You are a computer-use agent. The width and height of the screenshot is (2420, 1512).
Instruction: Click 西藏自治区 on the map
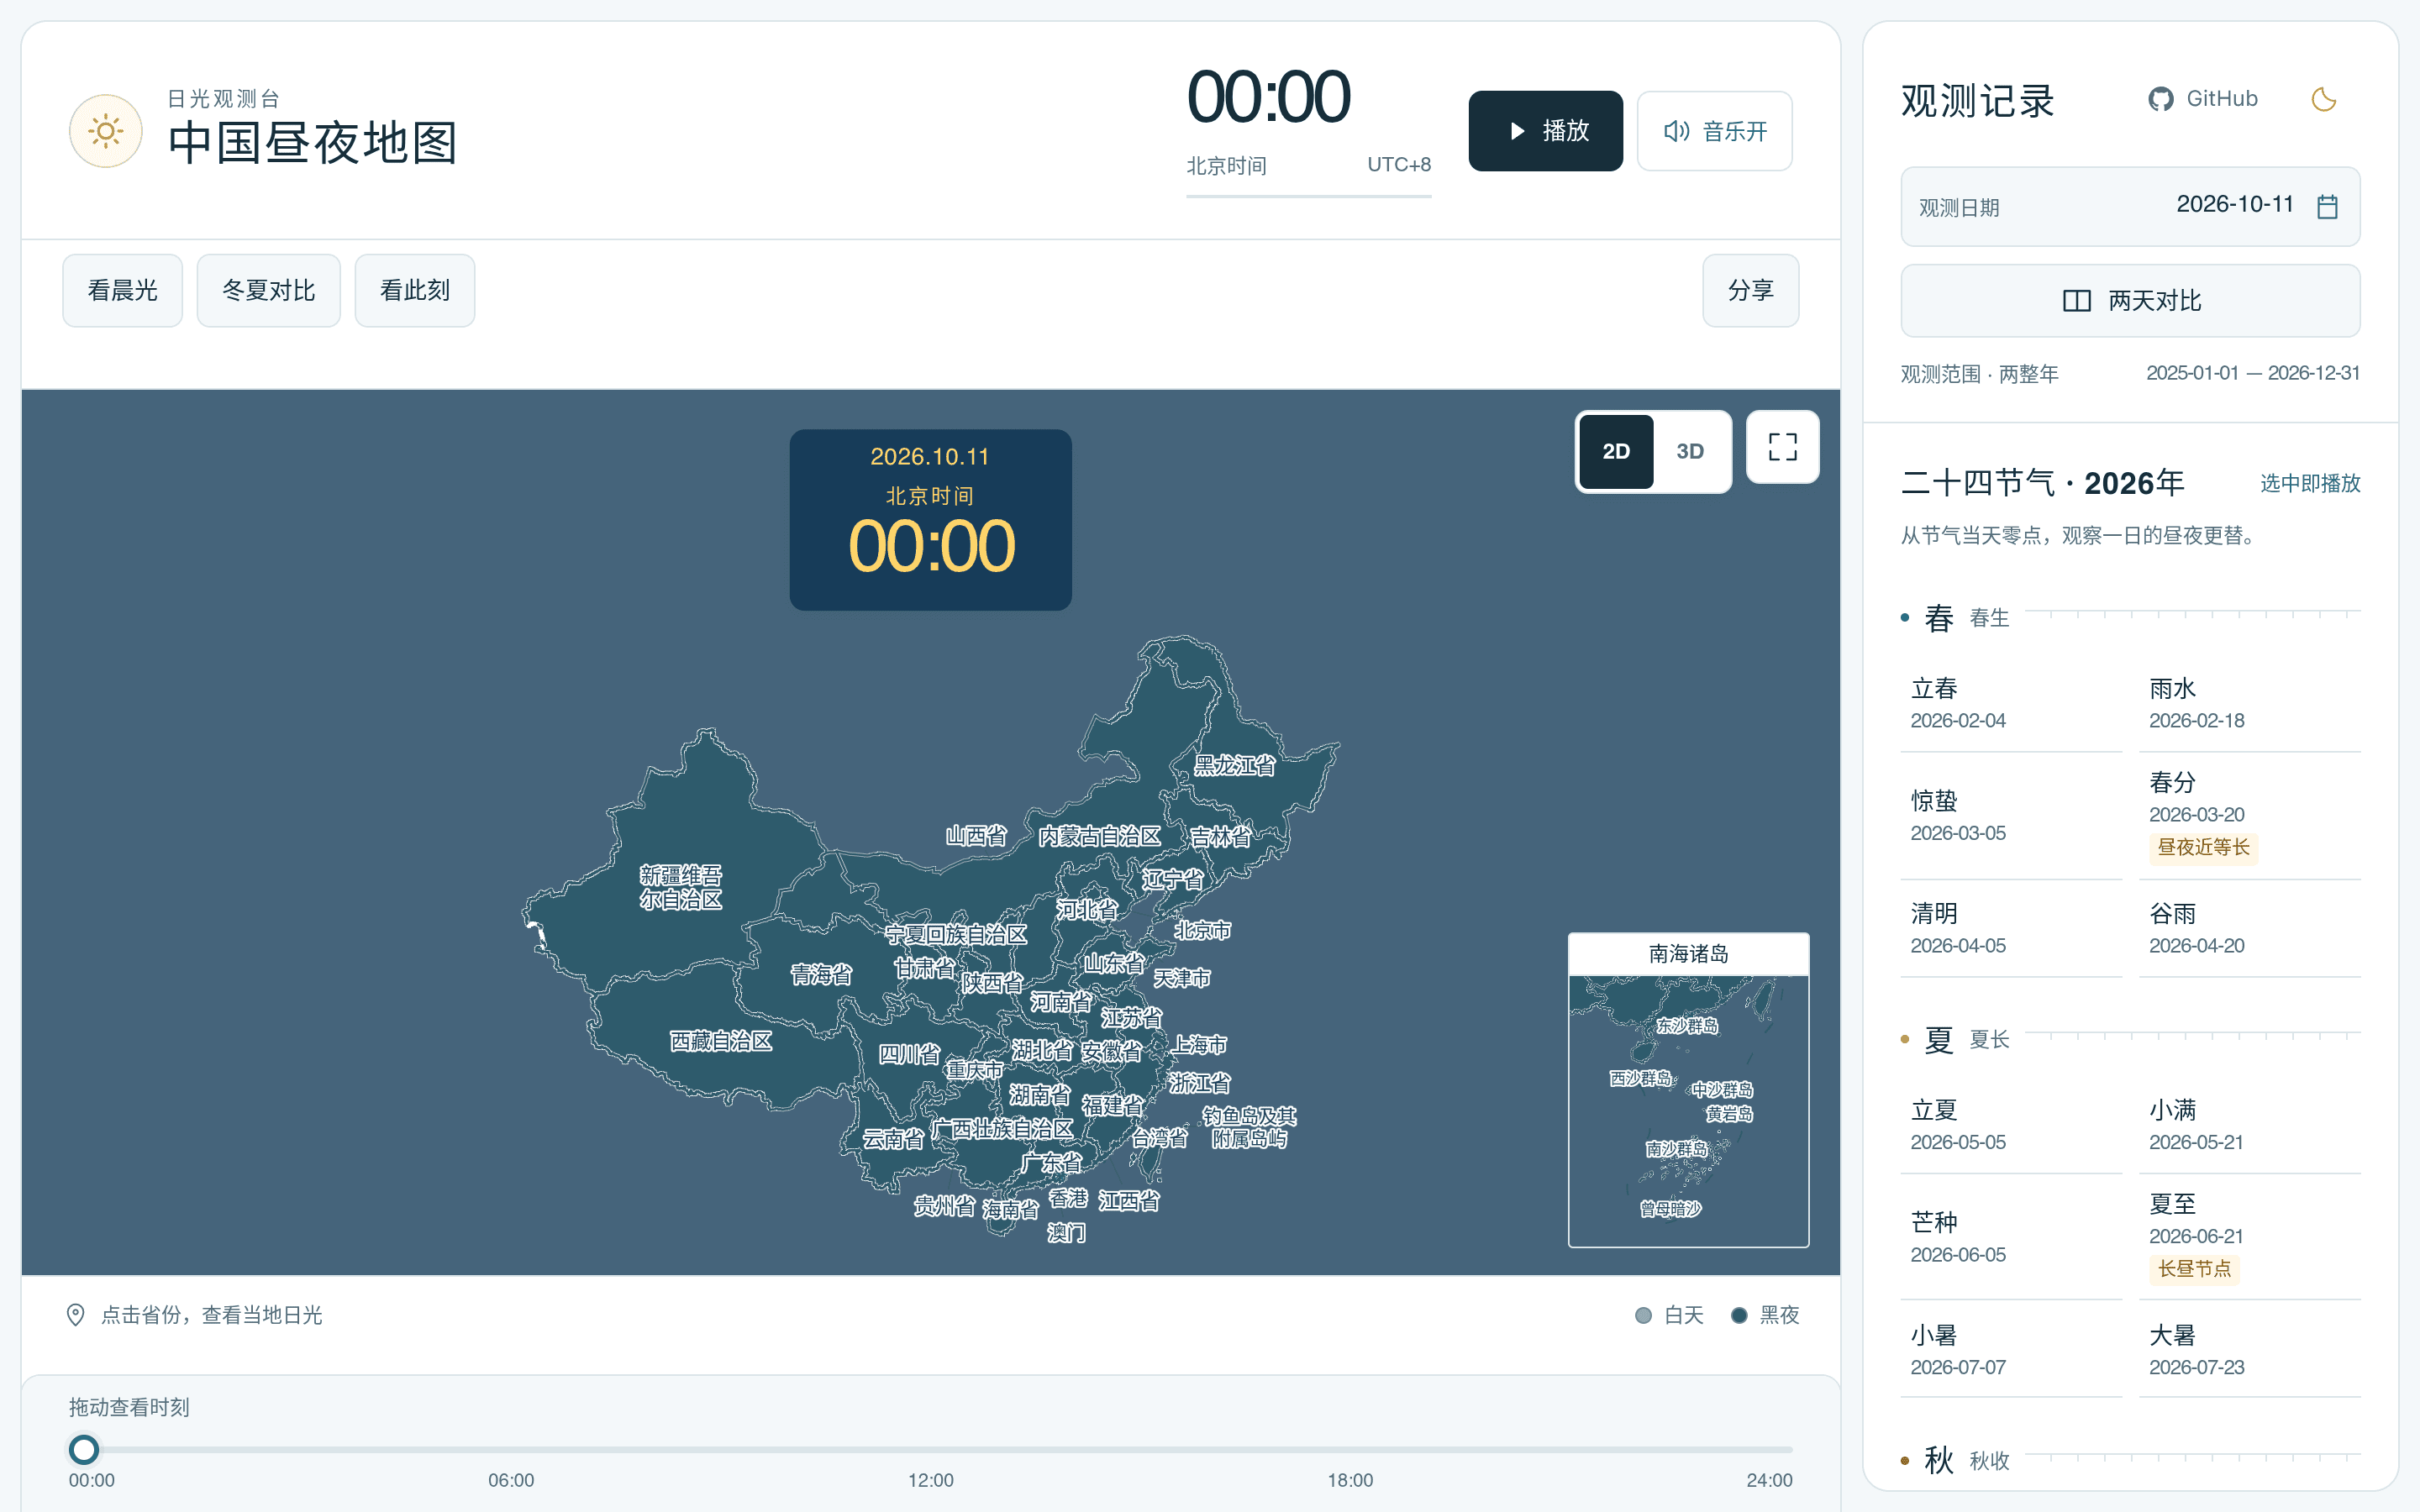[x=721, y=1041]
